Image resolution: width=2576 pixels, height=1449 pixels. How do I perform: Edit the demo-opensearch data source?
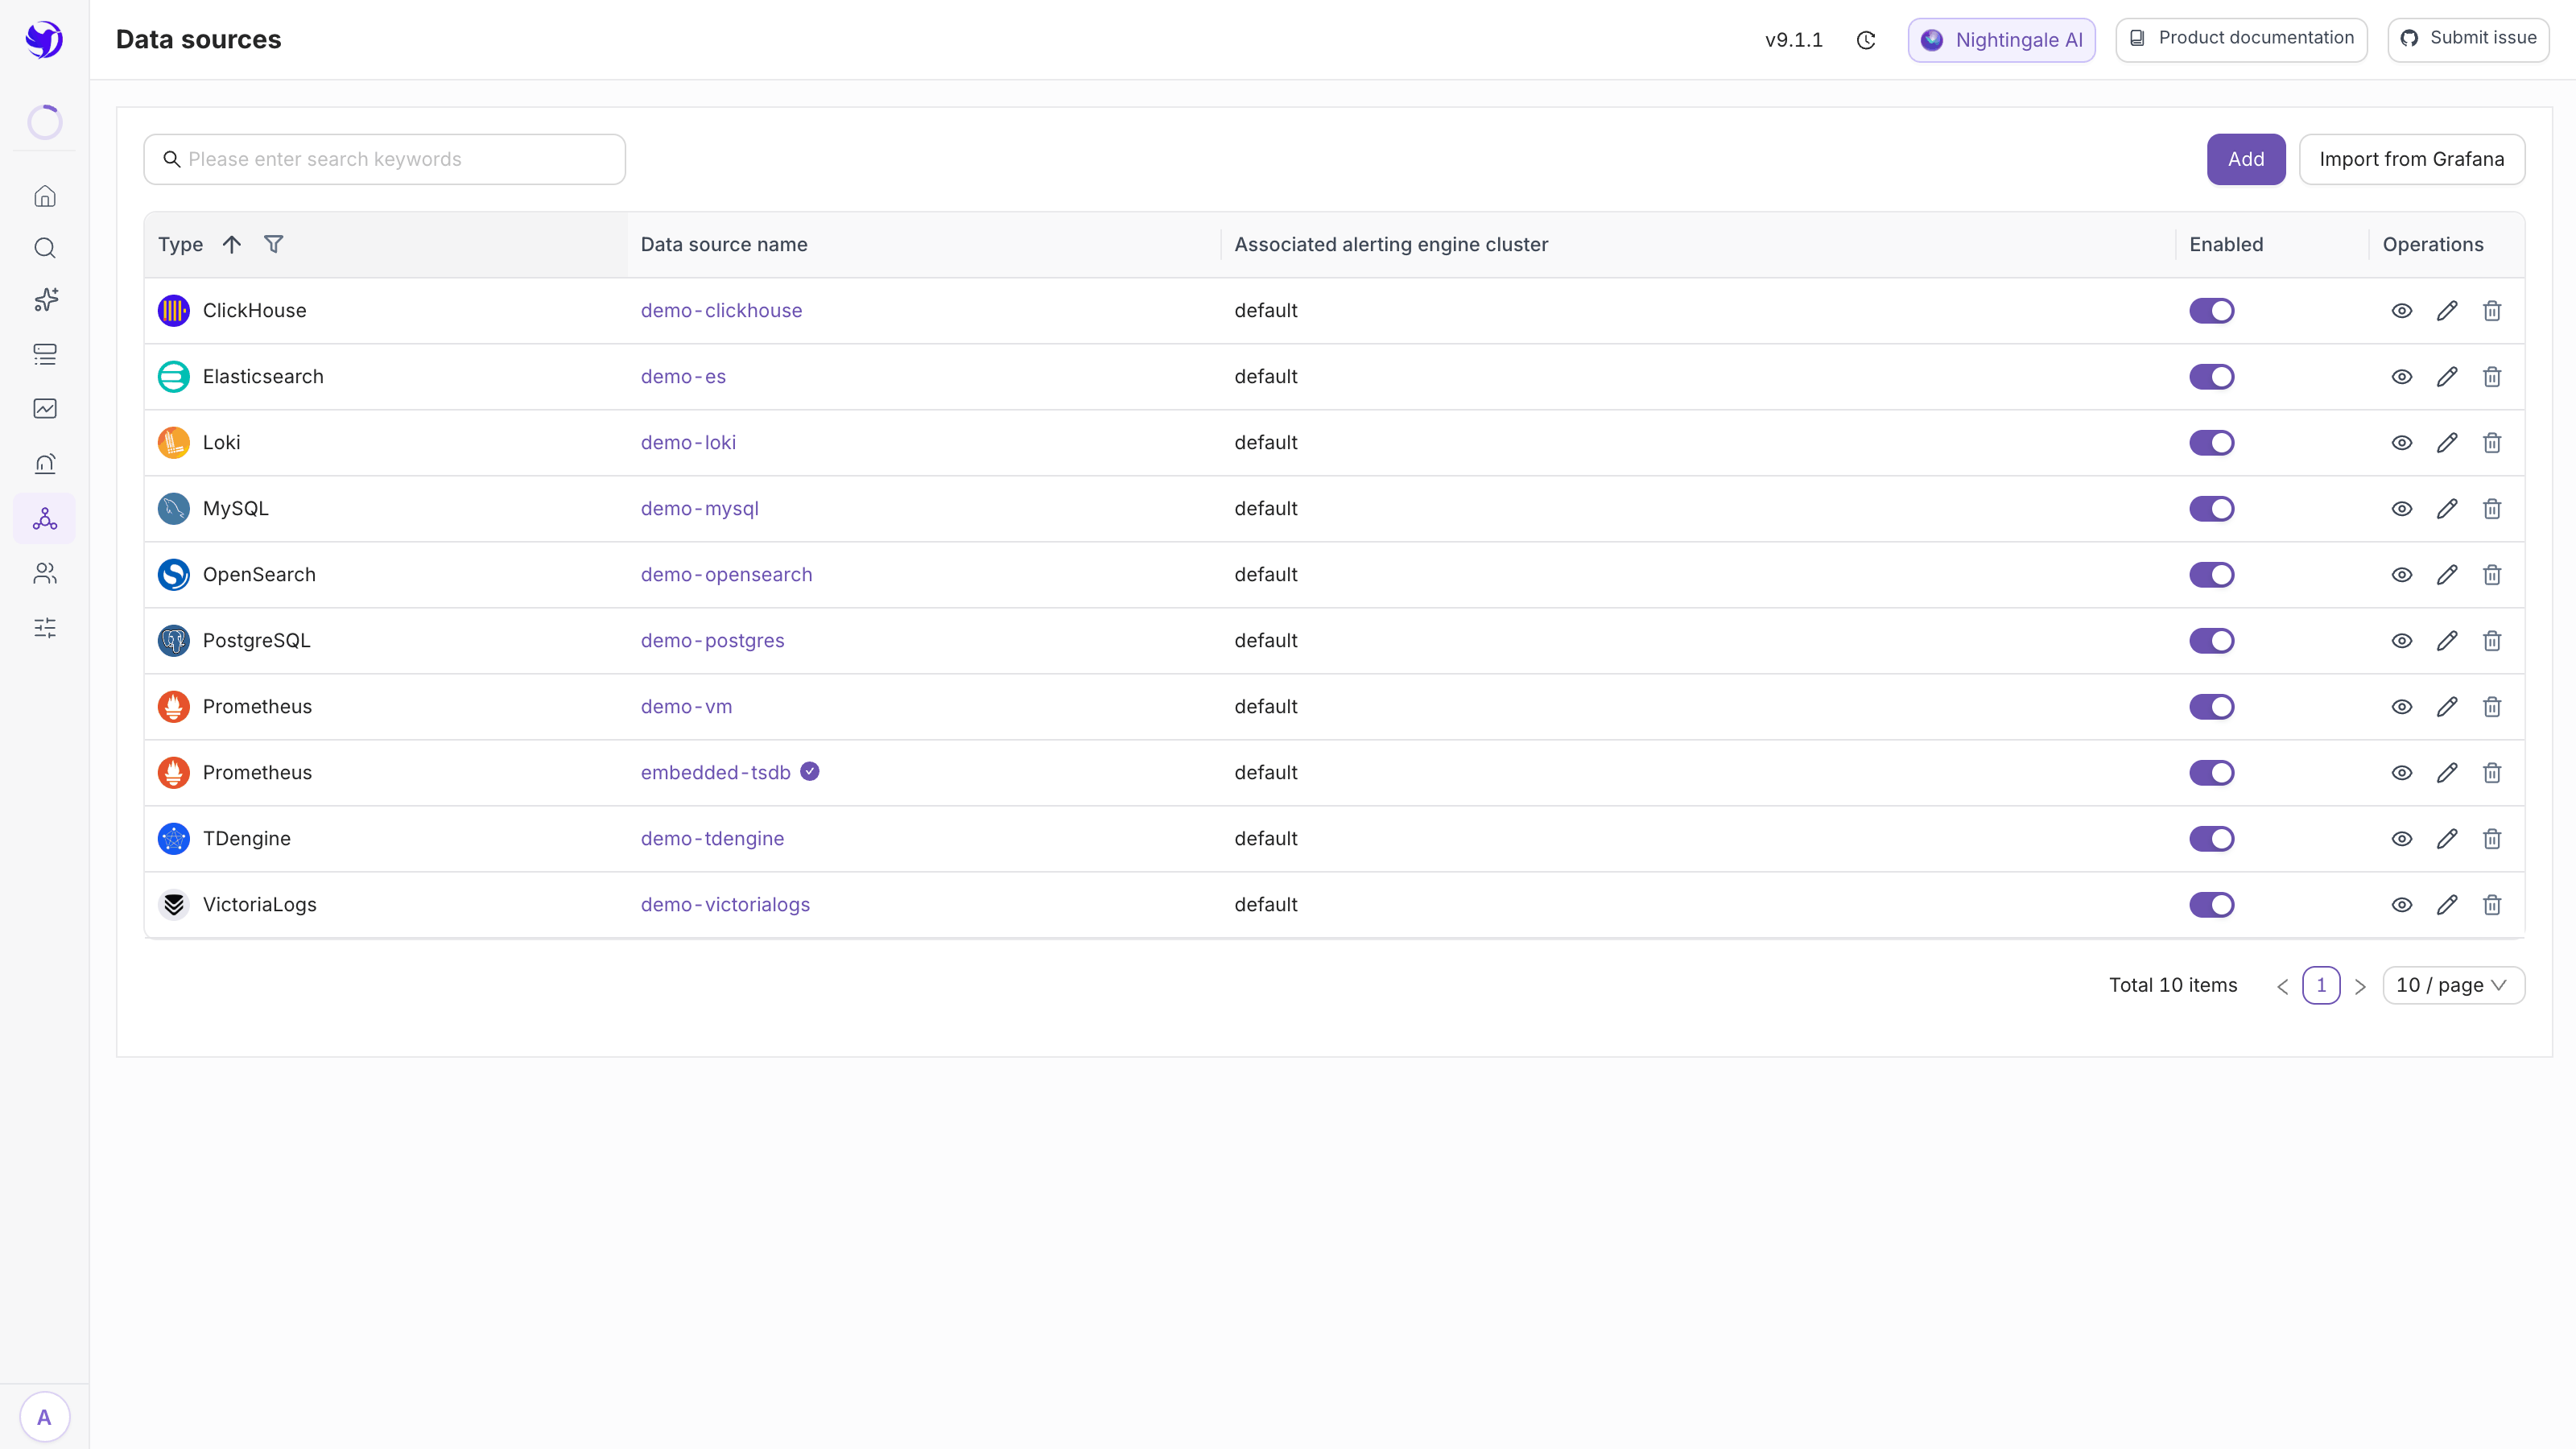(2447, 575)
